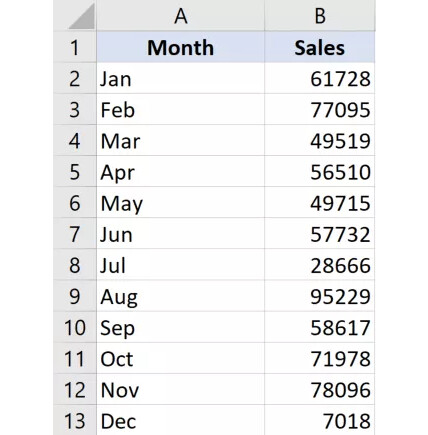Select column A header
This screenshot has width=428, height=435.
tap(181, 16)
